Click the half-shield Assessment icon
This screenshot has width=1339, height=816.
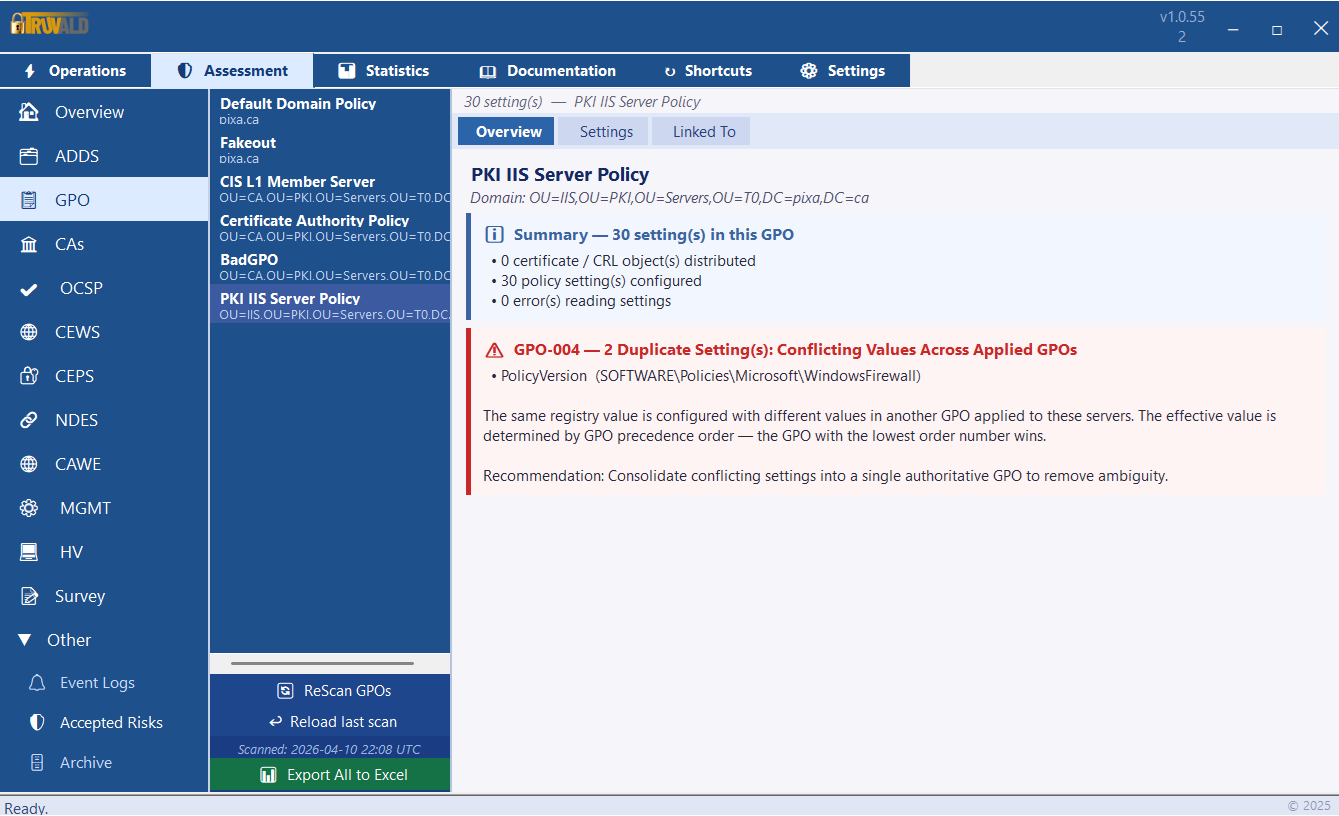(x=185, y=71)
